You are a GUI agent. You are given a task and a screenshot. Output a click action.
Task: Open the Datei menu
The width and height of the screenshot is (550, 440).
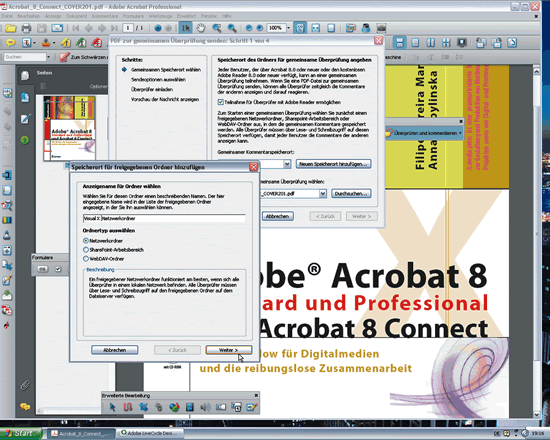coord(7,16)
